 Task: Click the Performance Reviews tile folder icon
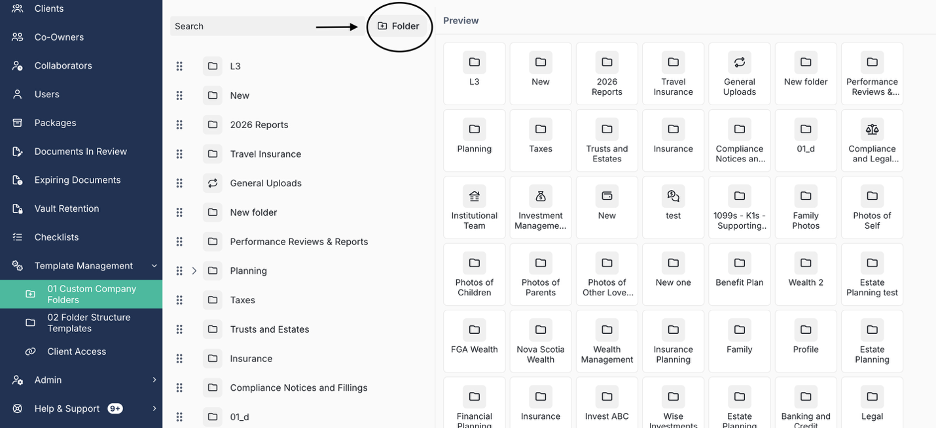[x=872, y=62]
